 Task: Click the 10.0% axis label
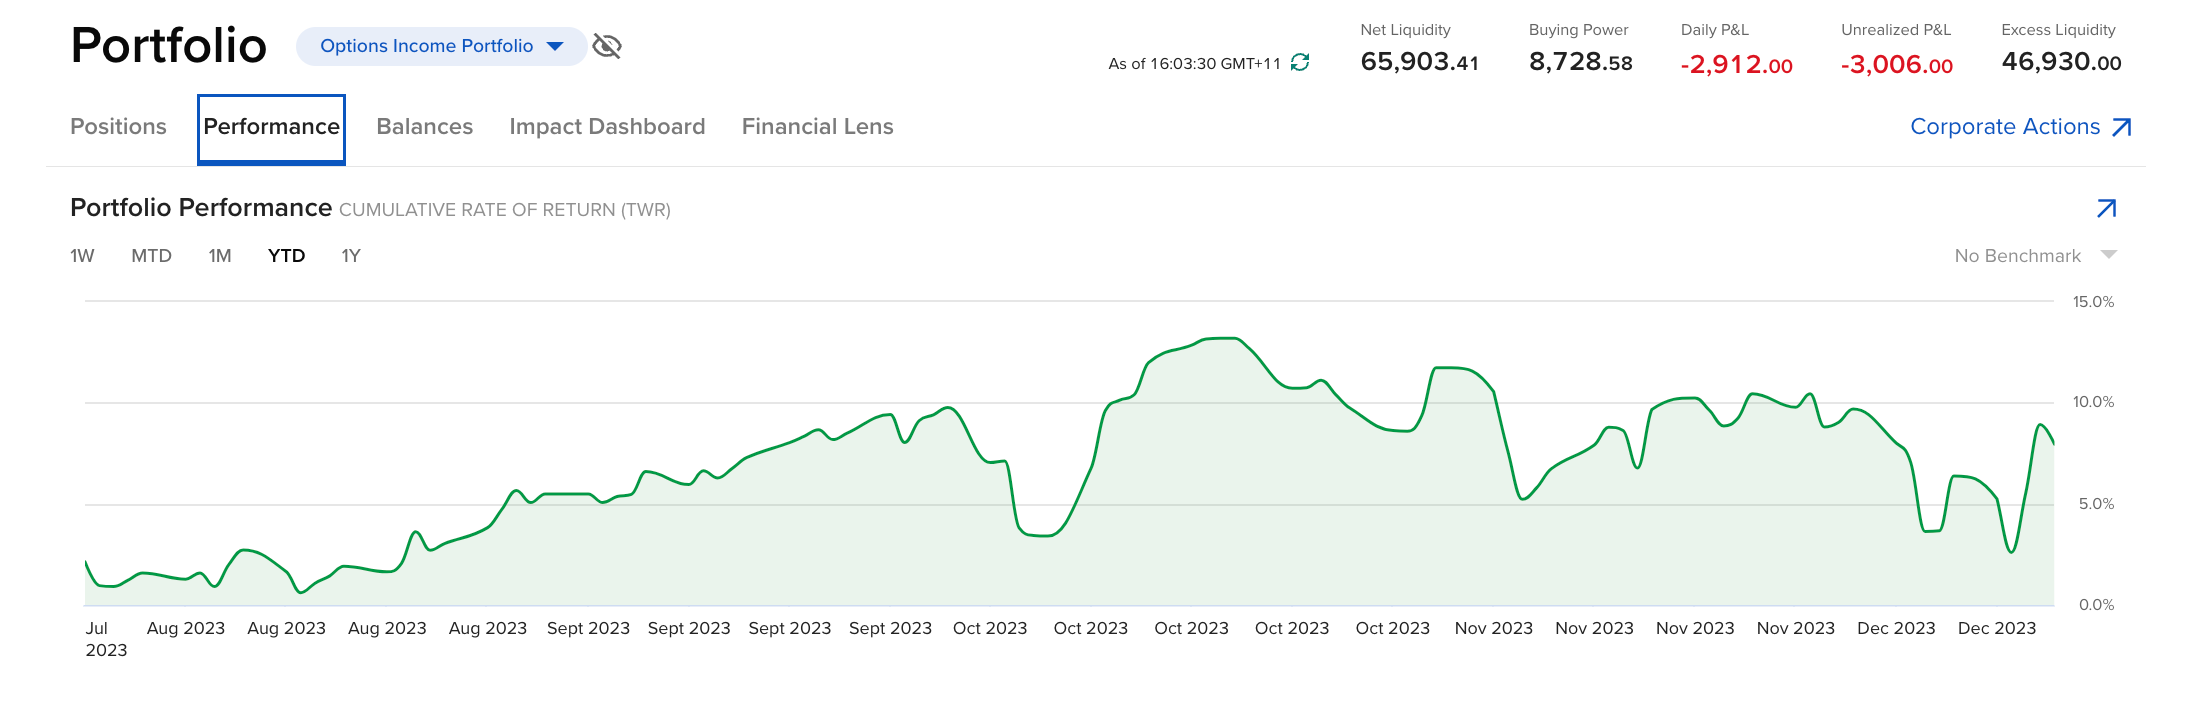[2093, 402]
